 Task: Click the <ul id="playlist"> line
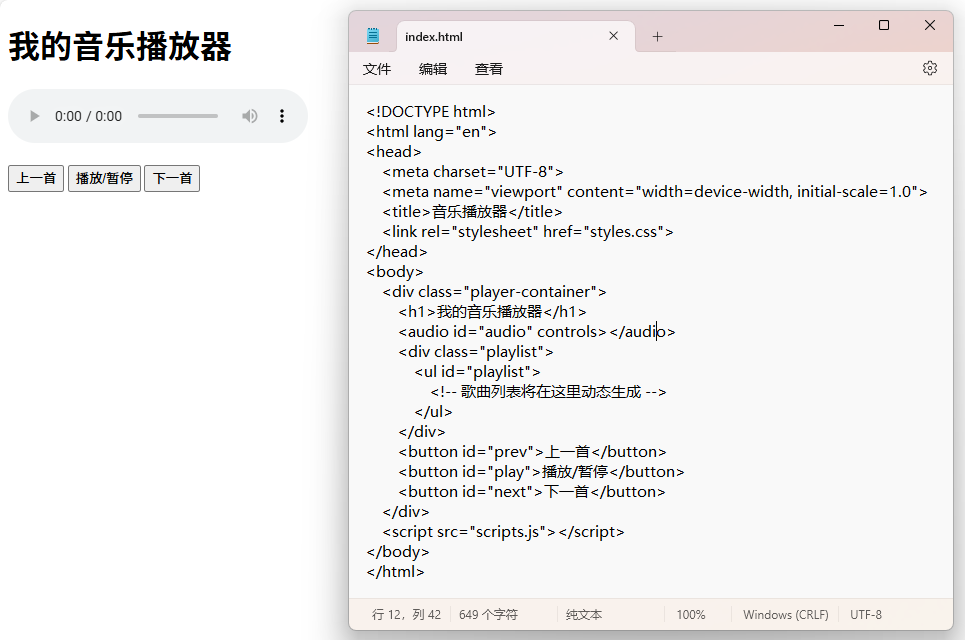pyautogui.click(x=478, y=372)
